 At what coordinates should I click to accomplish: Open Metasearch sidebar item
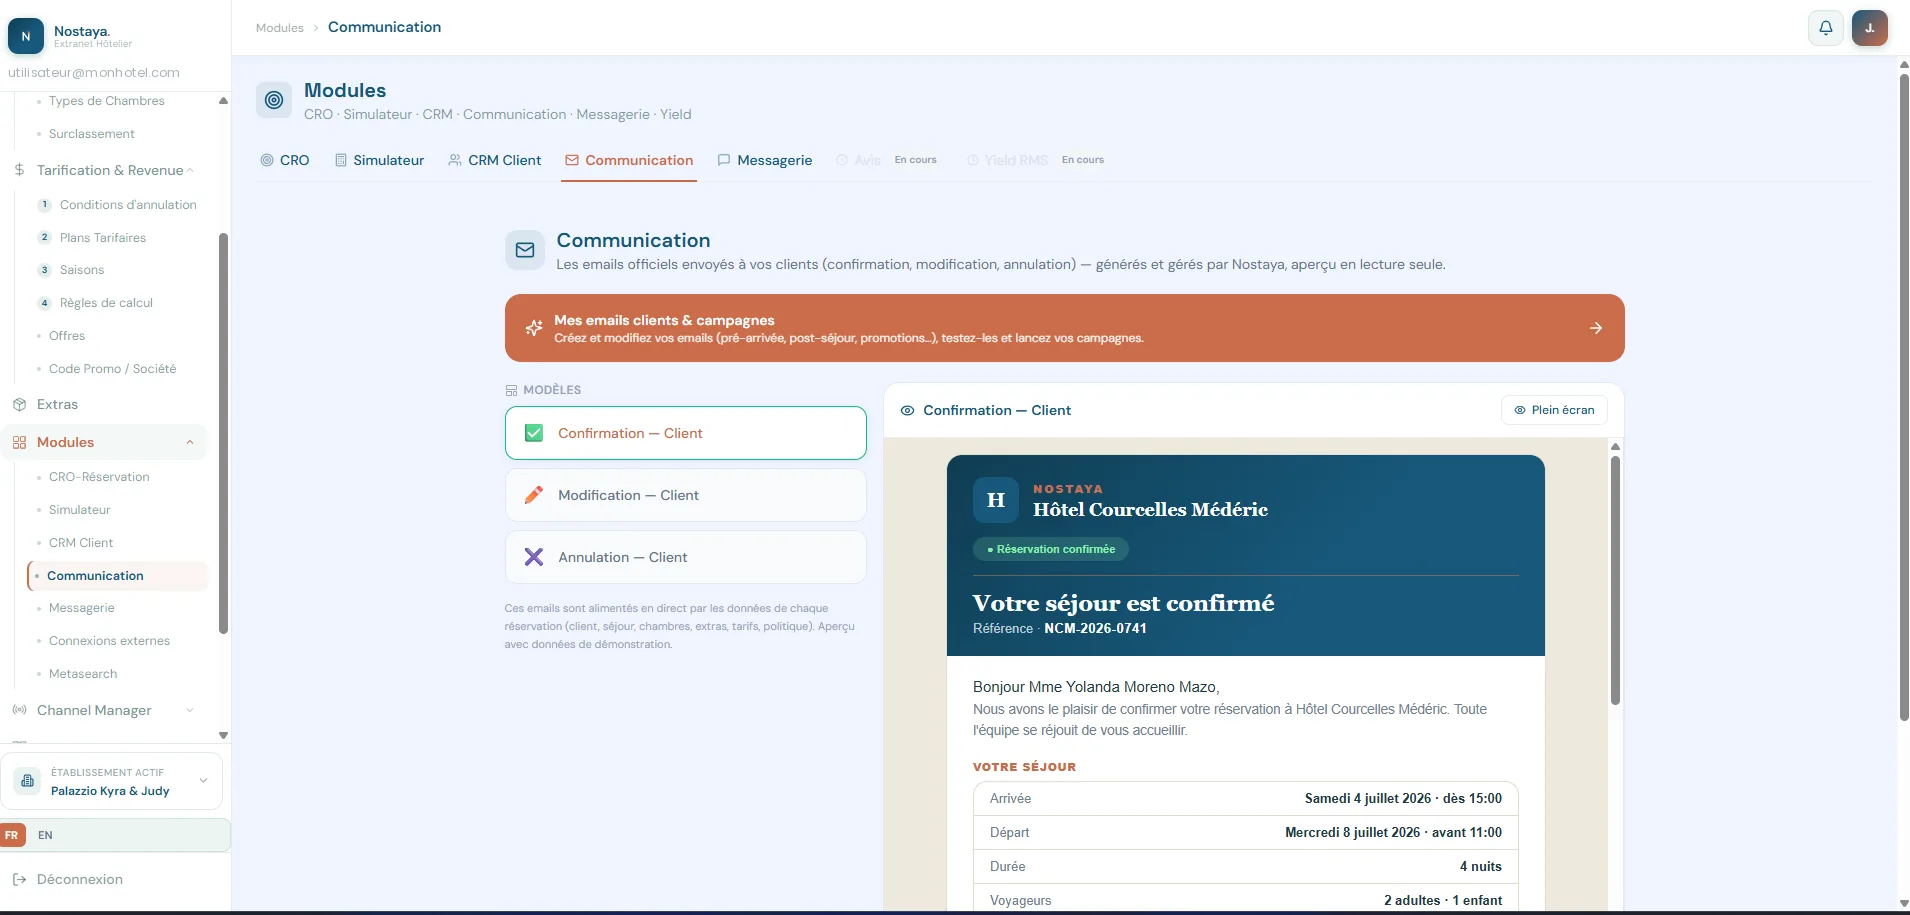pos(83,674)
